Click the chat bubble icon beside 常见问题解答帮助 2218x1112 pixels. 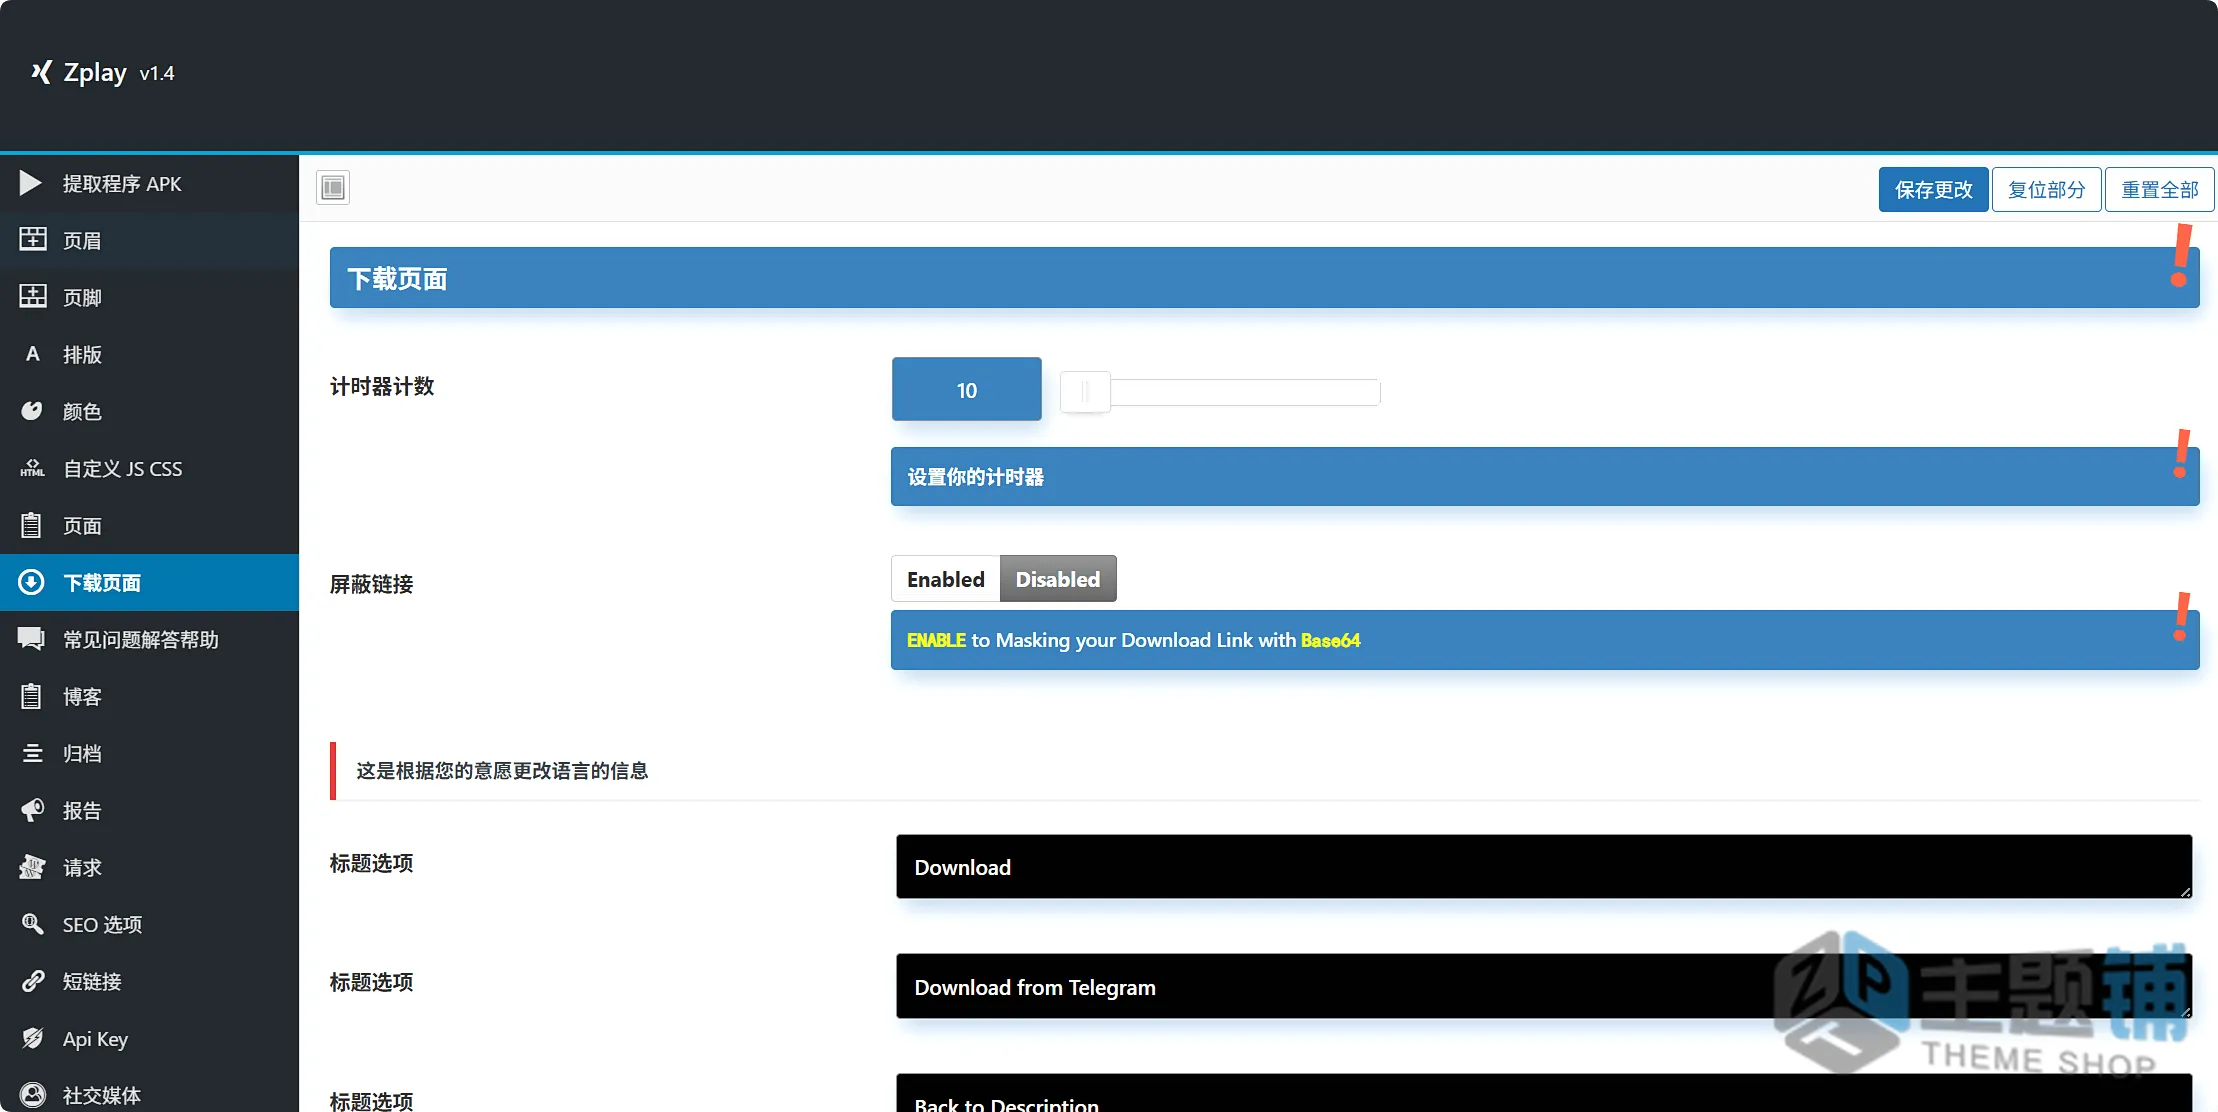point(32,639)
